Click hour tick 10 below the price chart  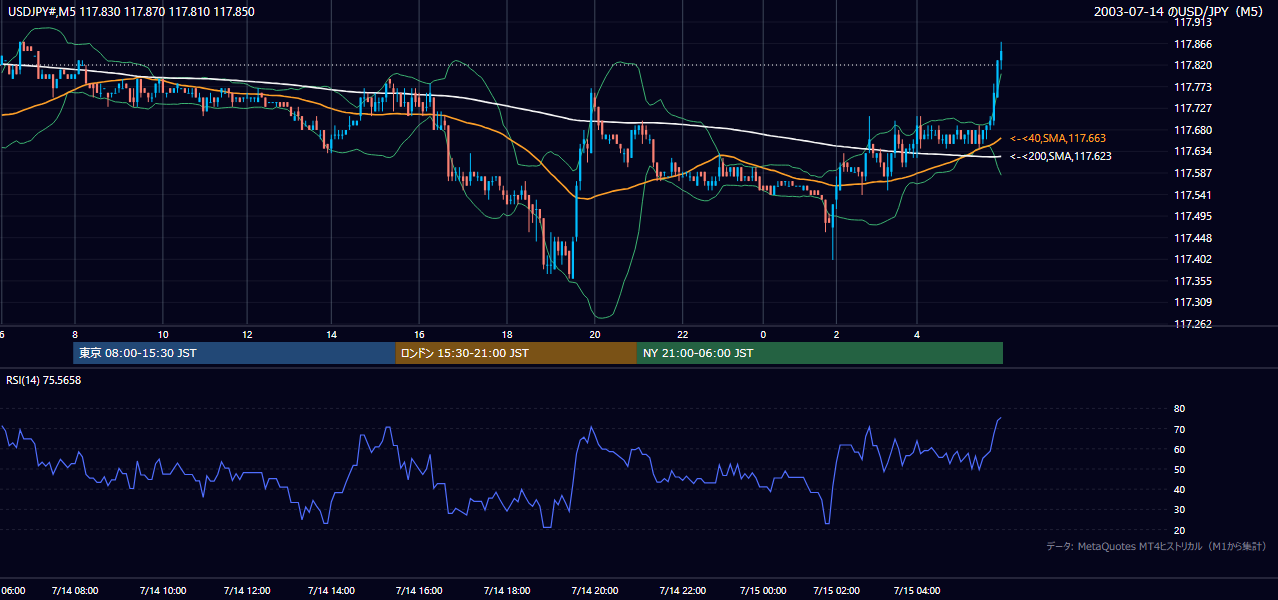coord(162,334)
